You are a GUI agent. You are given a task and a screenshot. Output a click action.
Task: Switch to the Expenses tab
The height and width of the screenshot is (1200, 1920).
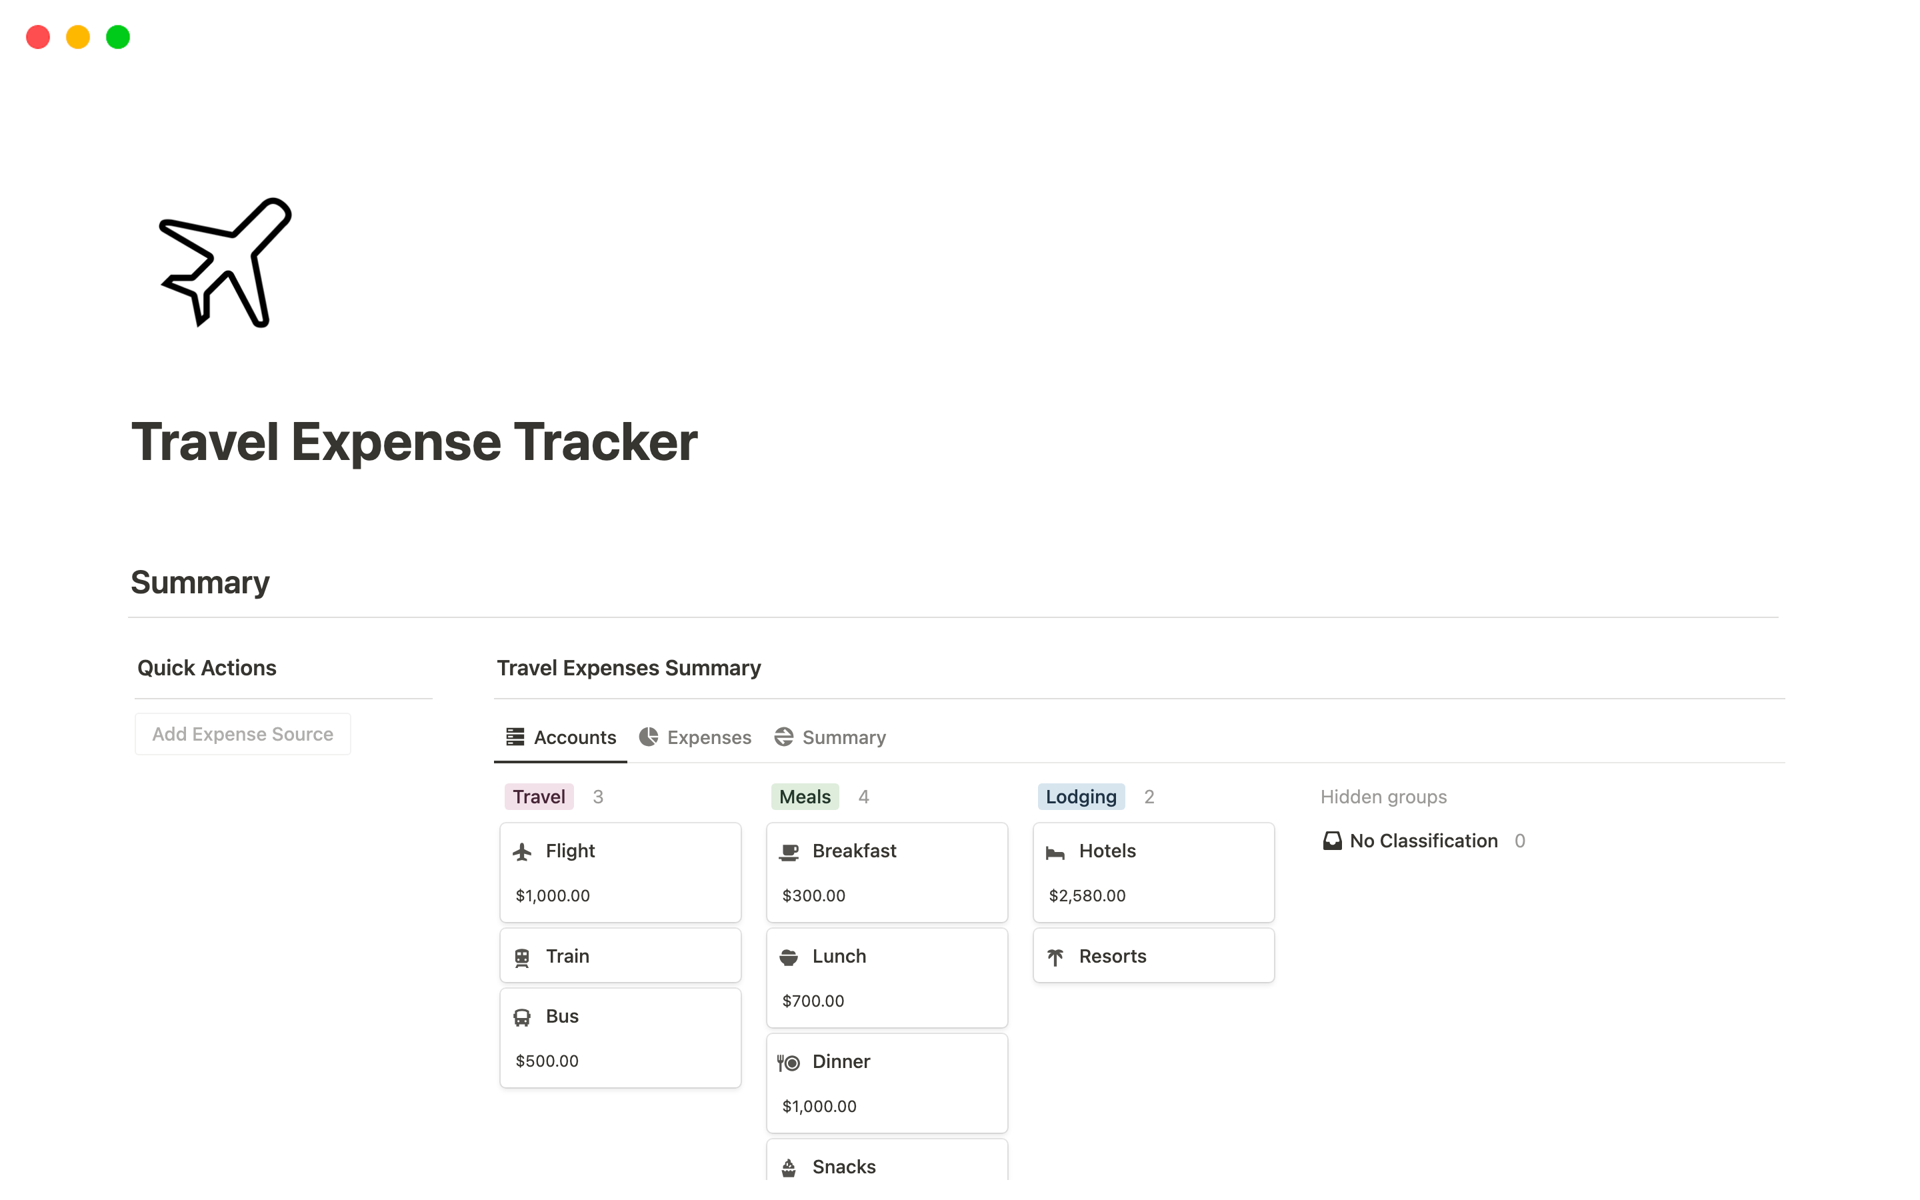[696, 737]
